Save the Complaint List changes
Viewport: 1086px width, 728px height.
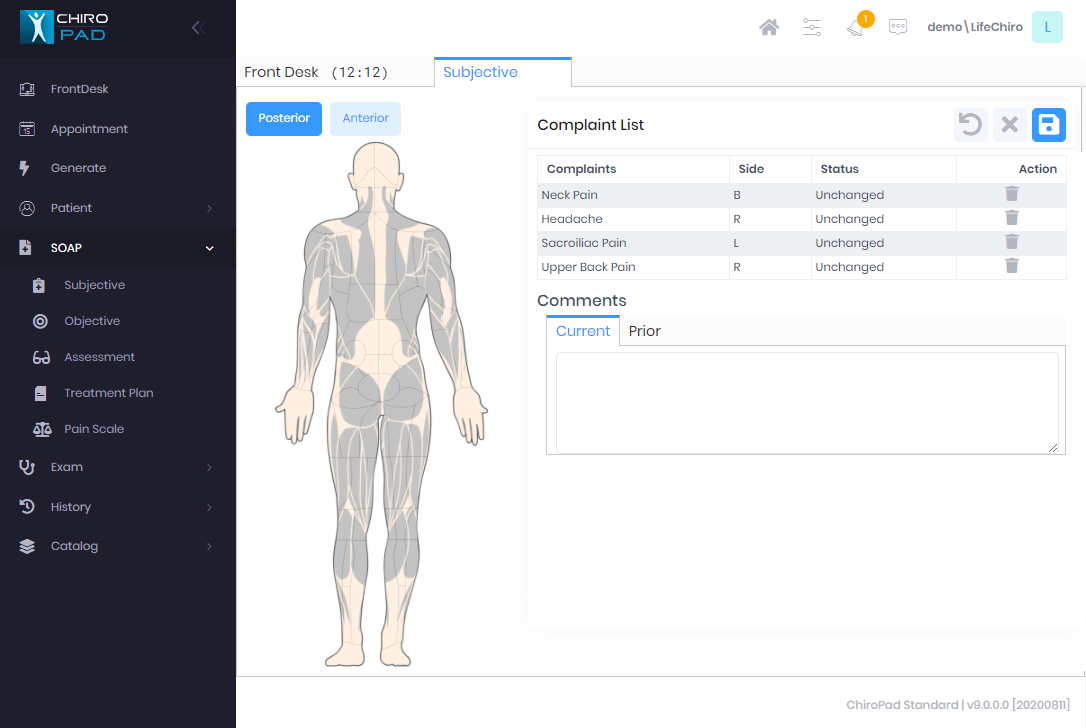1048,124
